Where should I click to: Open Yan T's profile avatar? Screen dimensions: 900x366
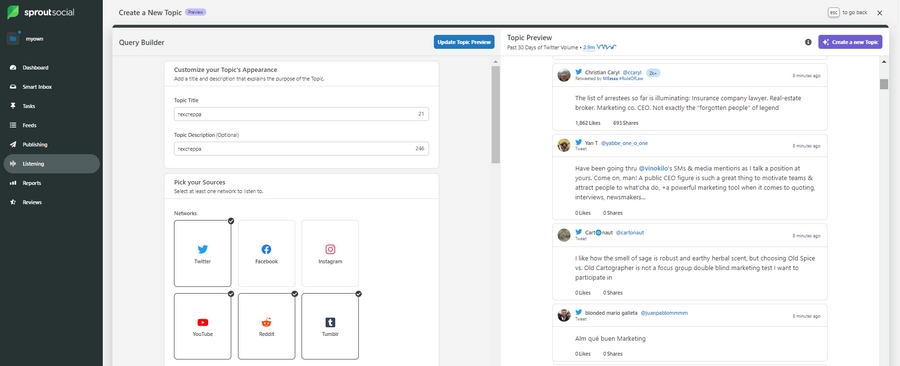(x=564, y=145)
